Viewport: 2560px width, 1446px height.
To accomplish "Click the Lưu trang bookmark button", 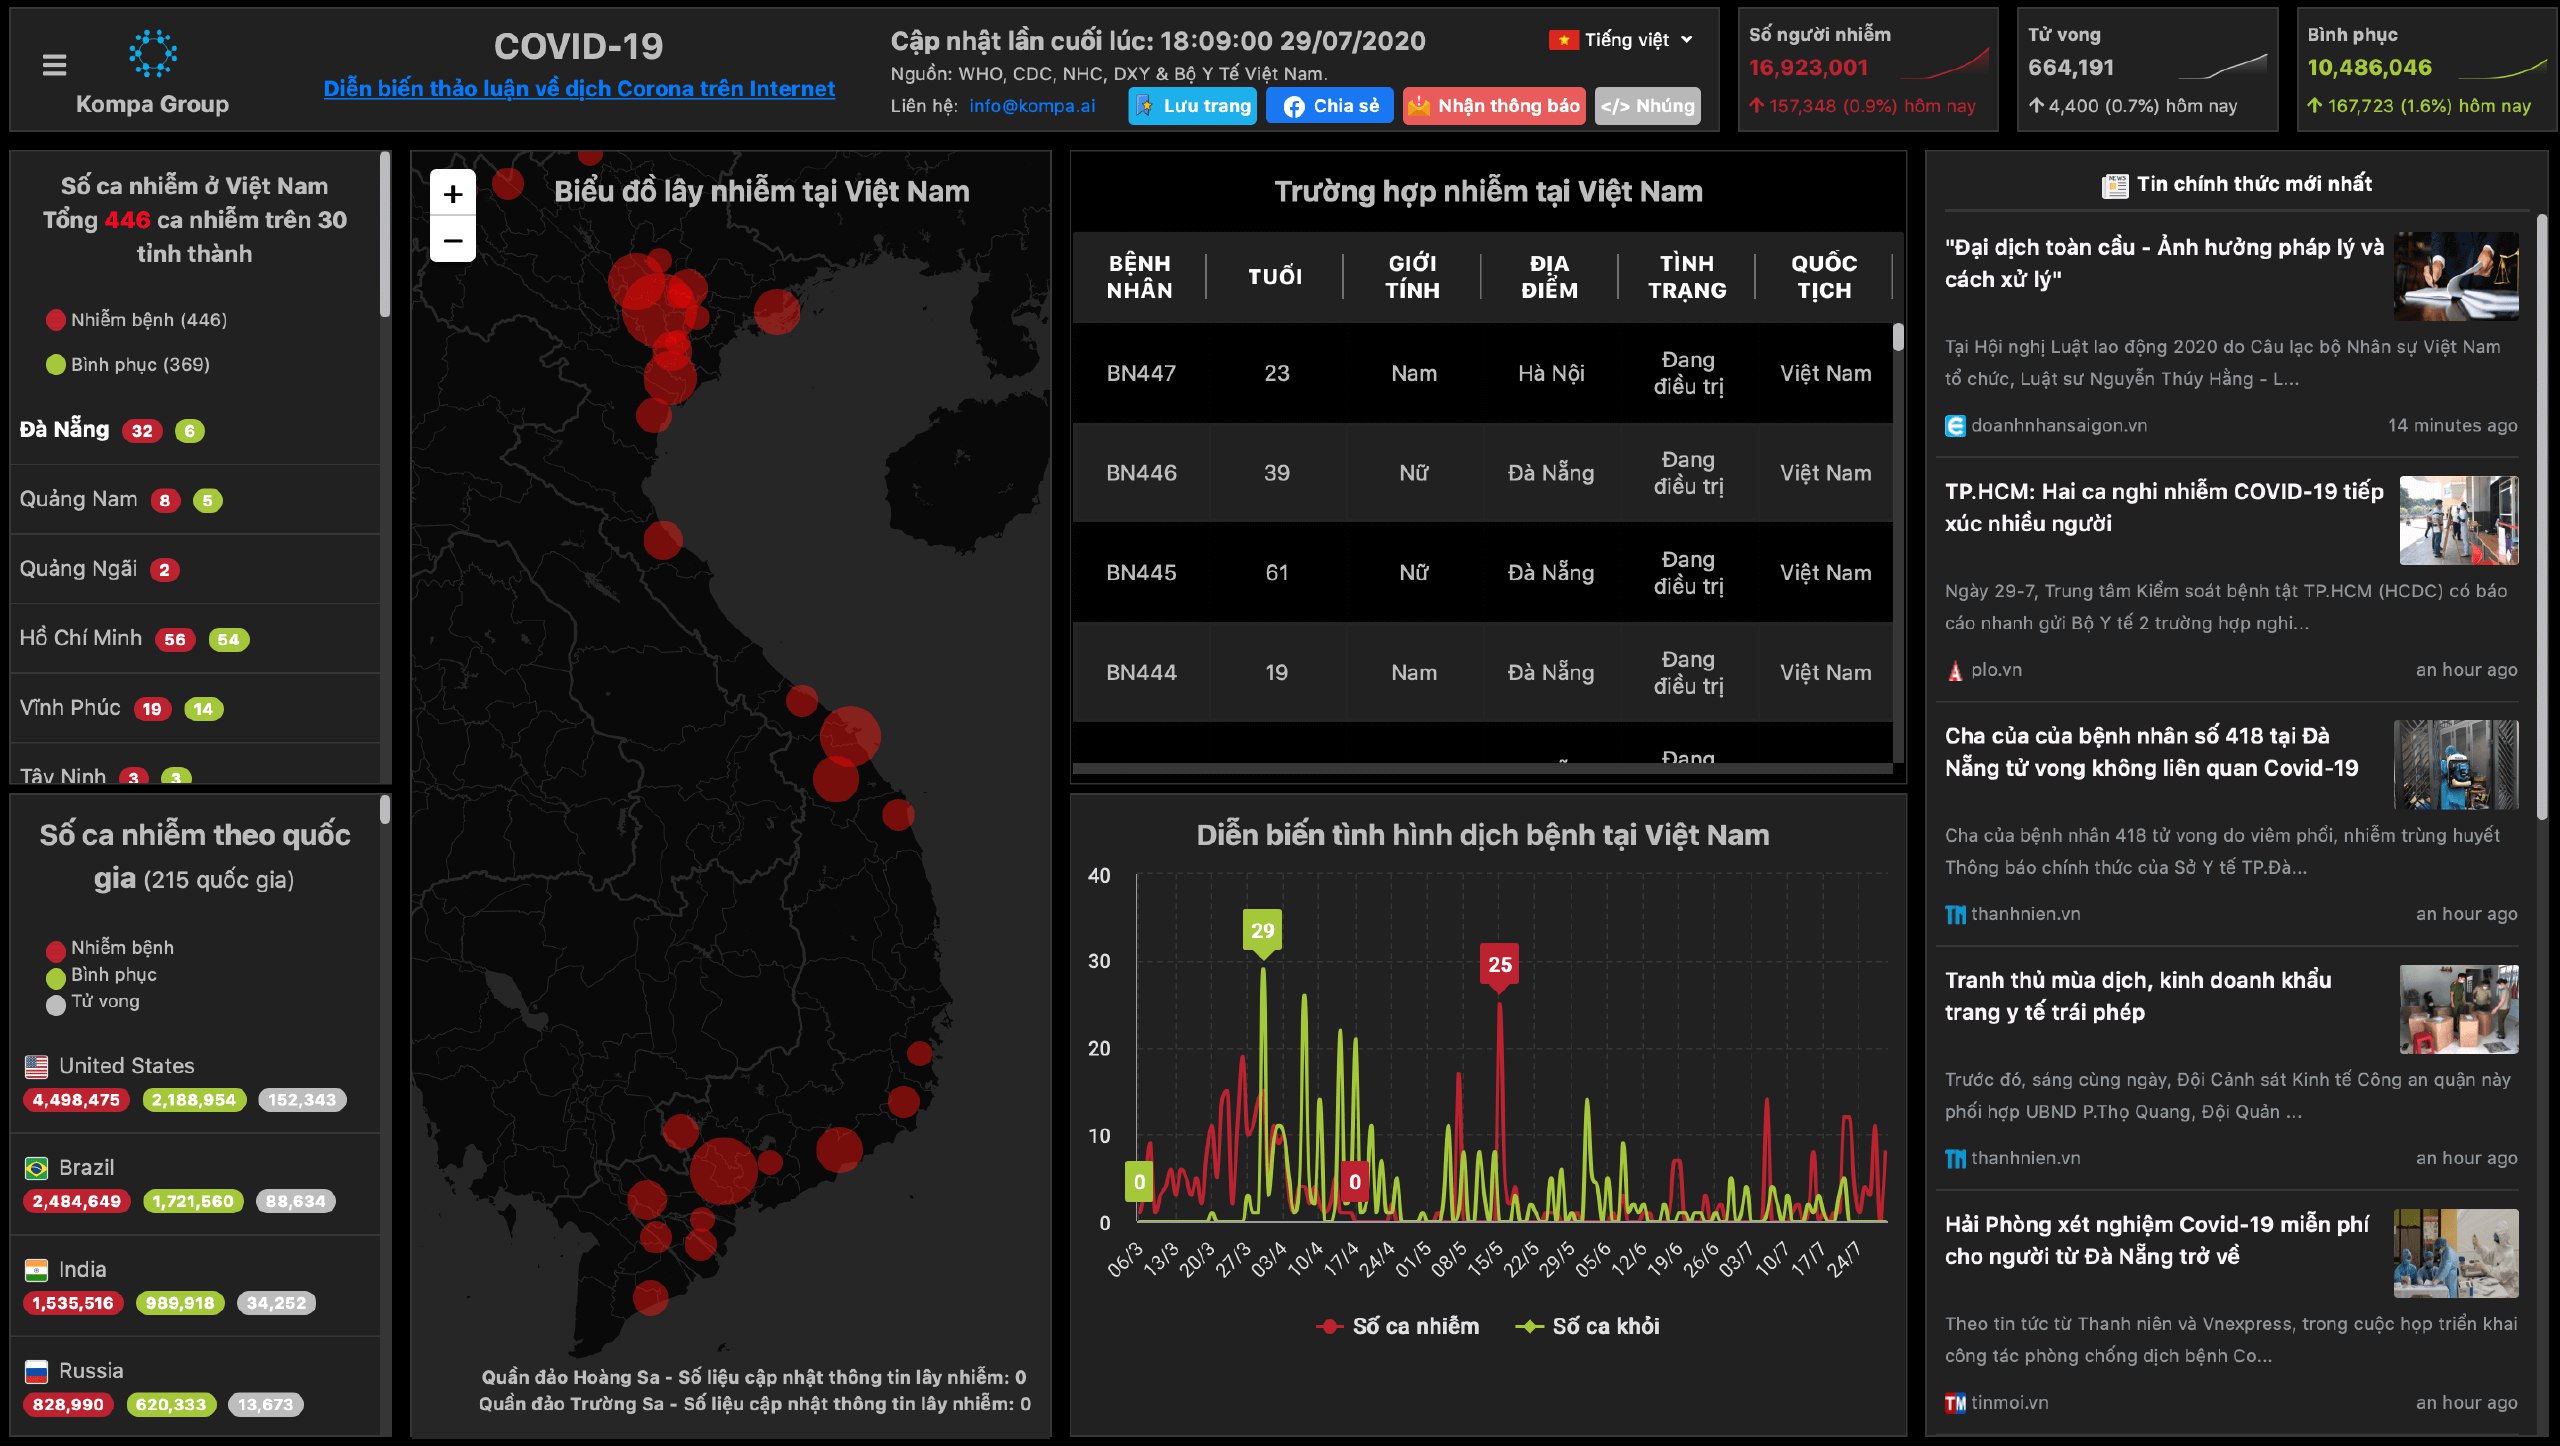I will point(1193,106).
